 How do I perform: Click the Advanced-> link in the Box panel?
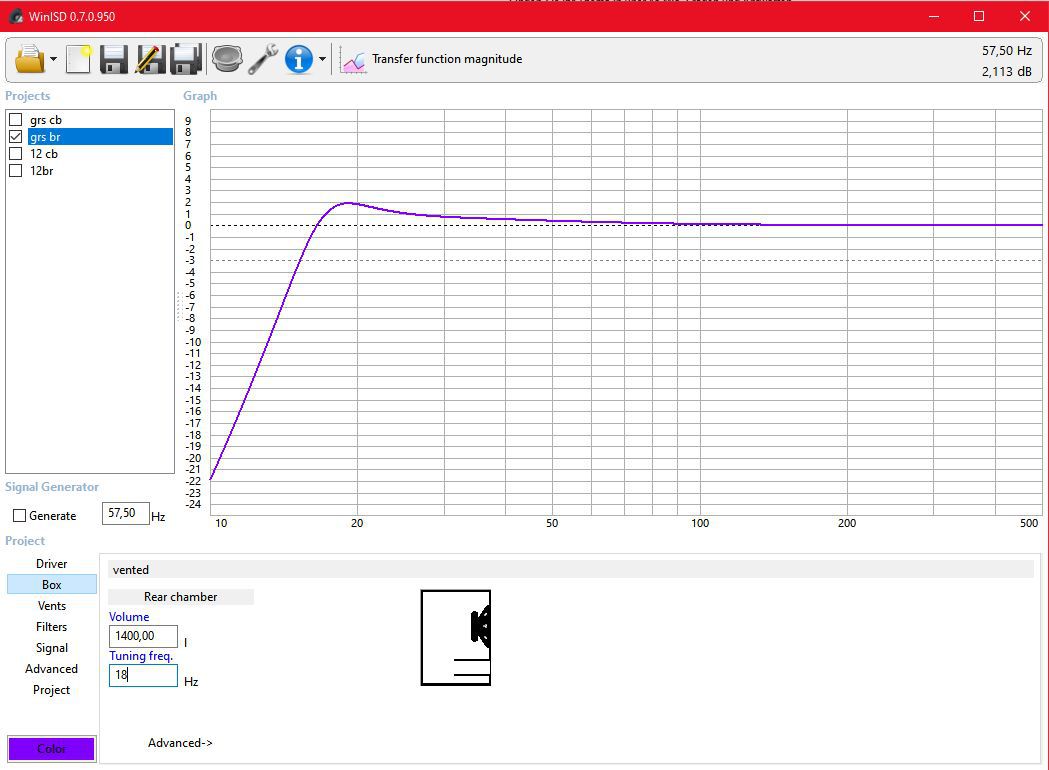(180, 743)
